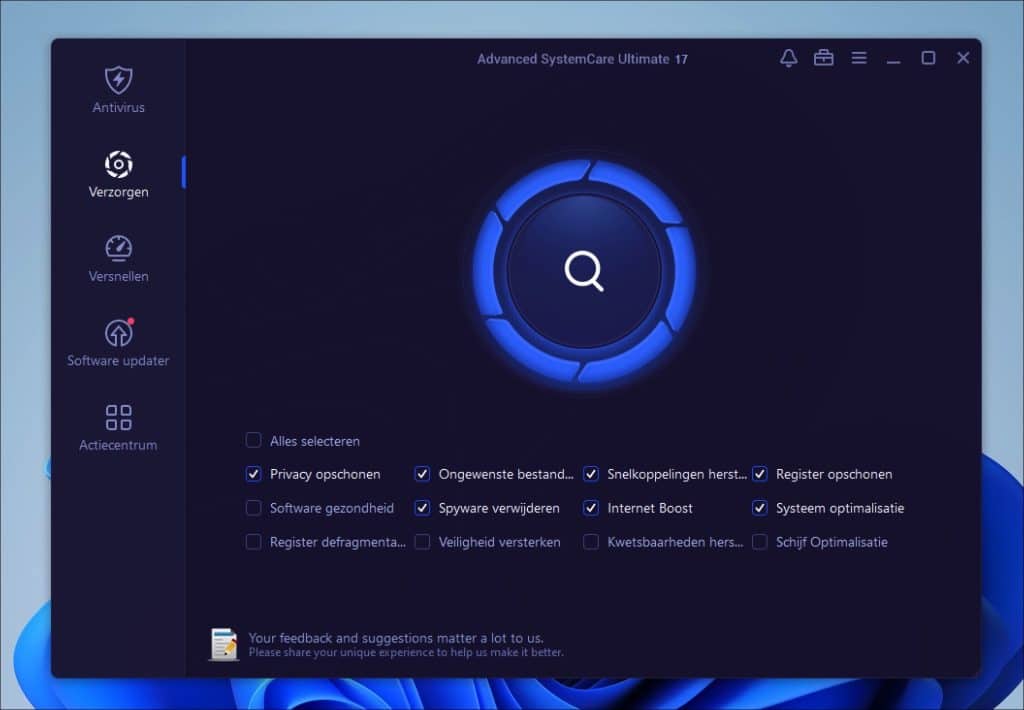Open the hamburger options menu
Screen dimensions: 1024x710
click(859, 58)
